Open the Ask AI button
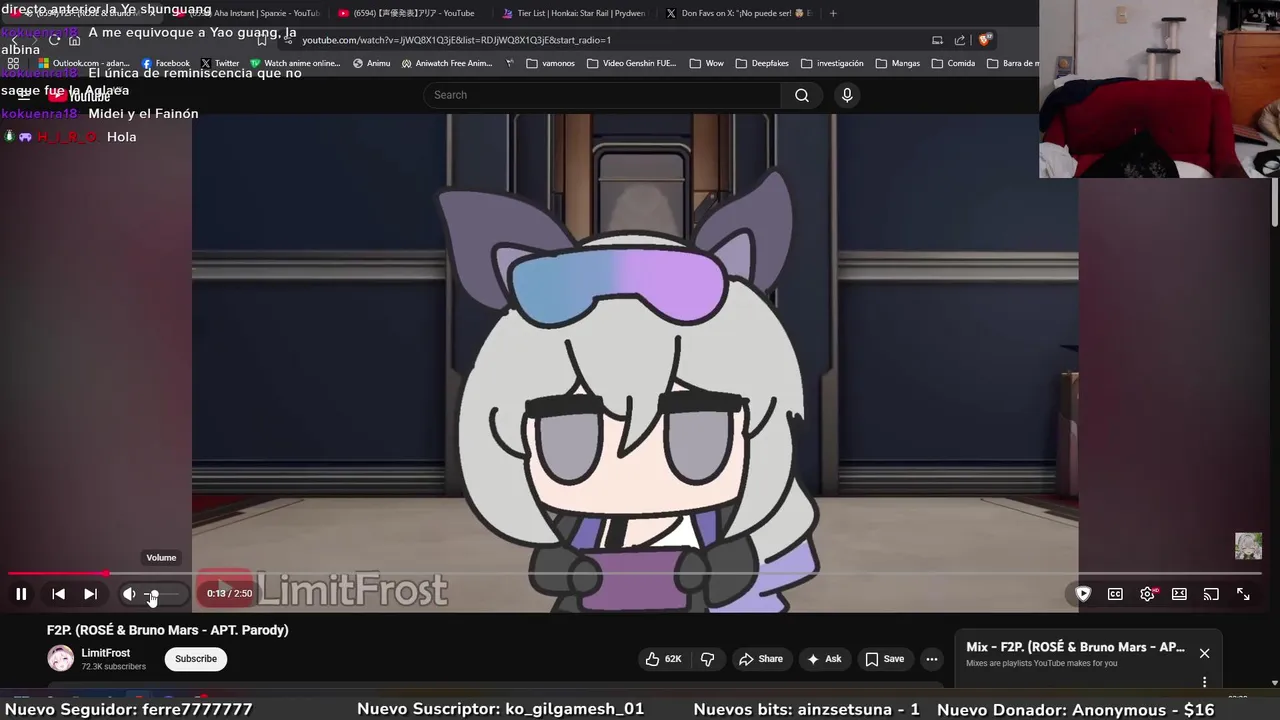The image size is (1280, 720). [824, 659]
